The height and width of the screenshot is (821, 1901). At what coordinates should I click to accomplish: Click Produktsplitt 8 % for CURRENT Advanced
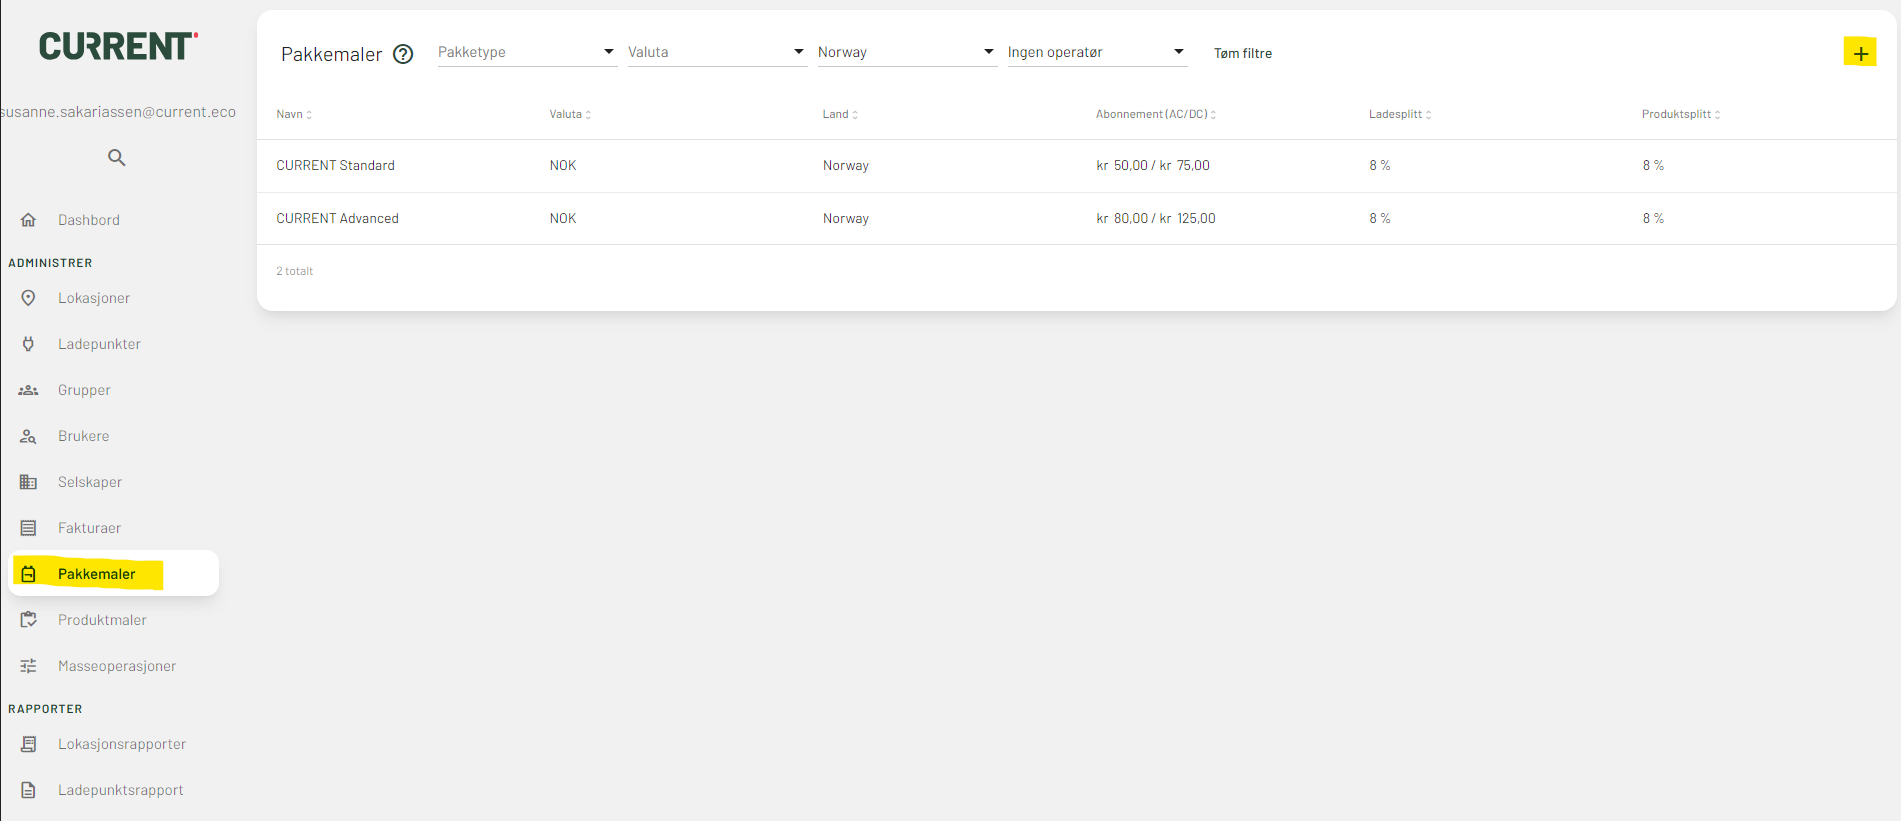1653,218
